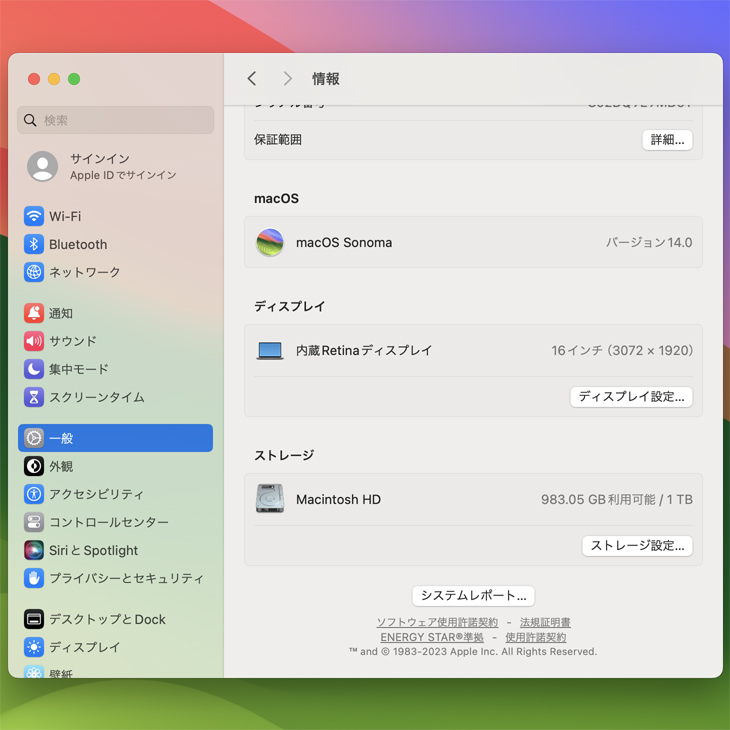Select スクリーンタイム in the sidebar
The height and width of the screenshot is (730, 730).
(x=115, y=397)
